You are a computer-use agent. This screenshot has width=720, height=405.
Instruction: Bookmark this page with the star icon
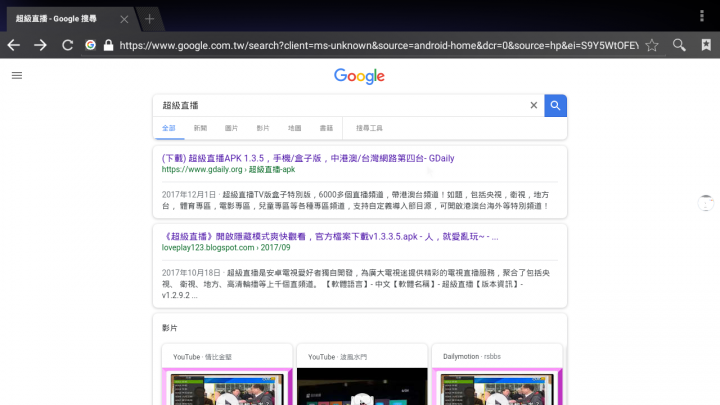652,45
